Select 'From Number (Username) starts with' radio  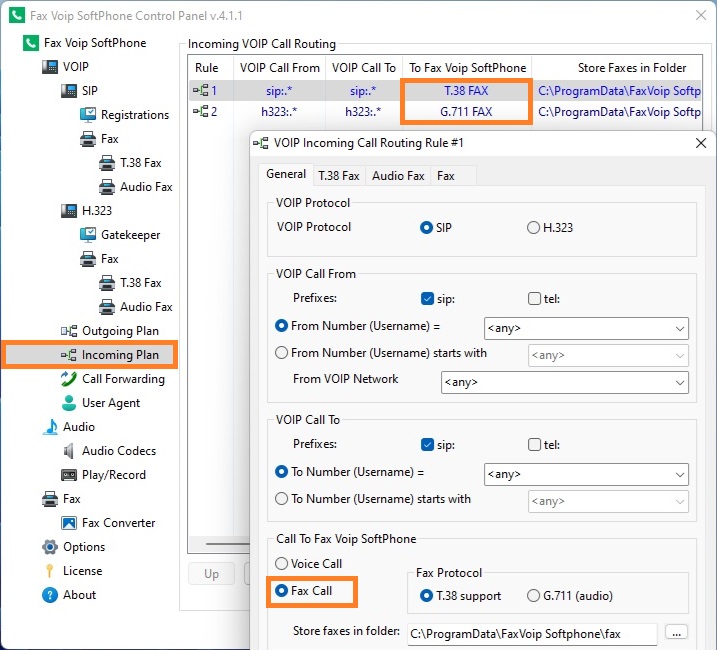point(282,353)
